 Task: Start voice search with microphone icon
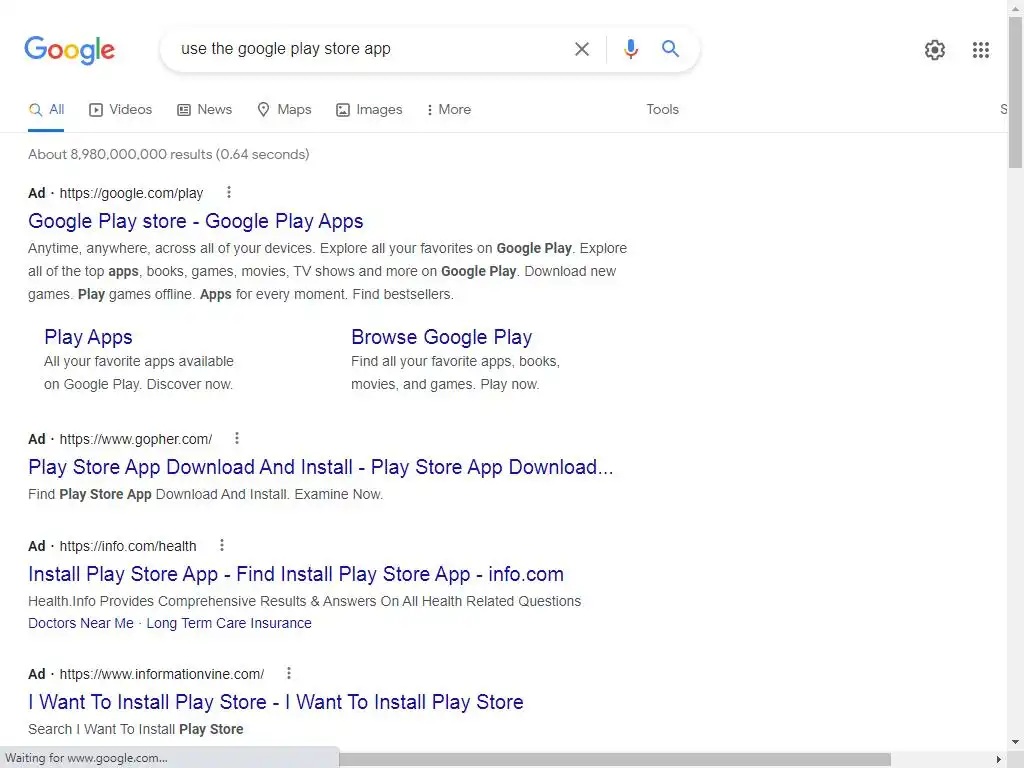pos(631,49)
